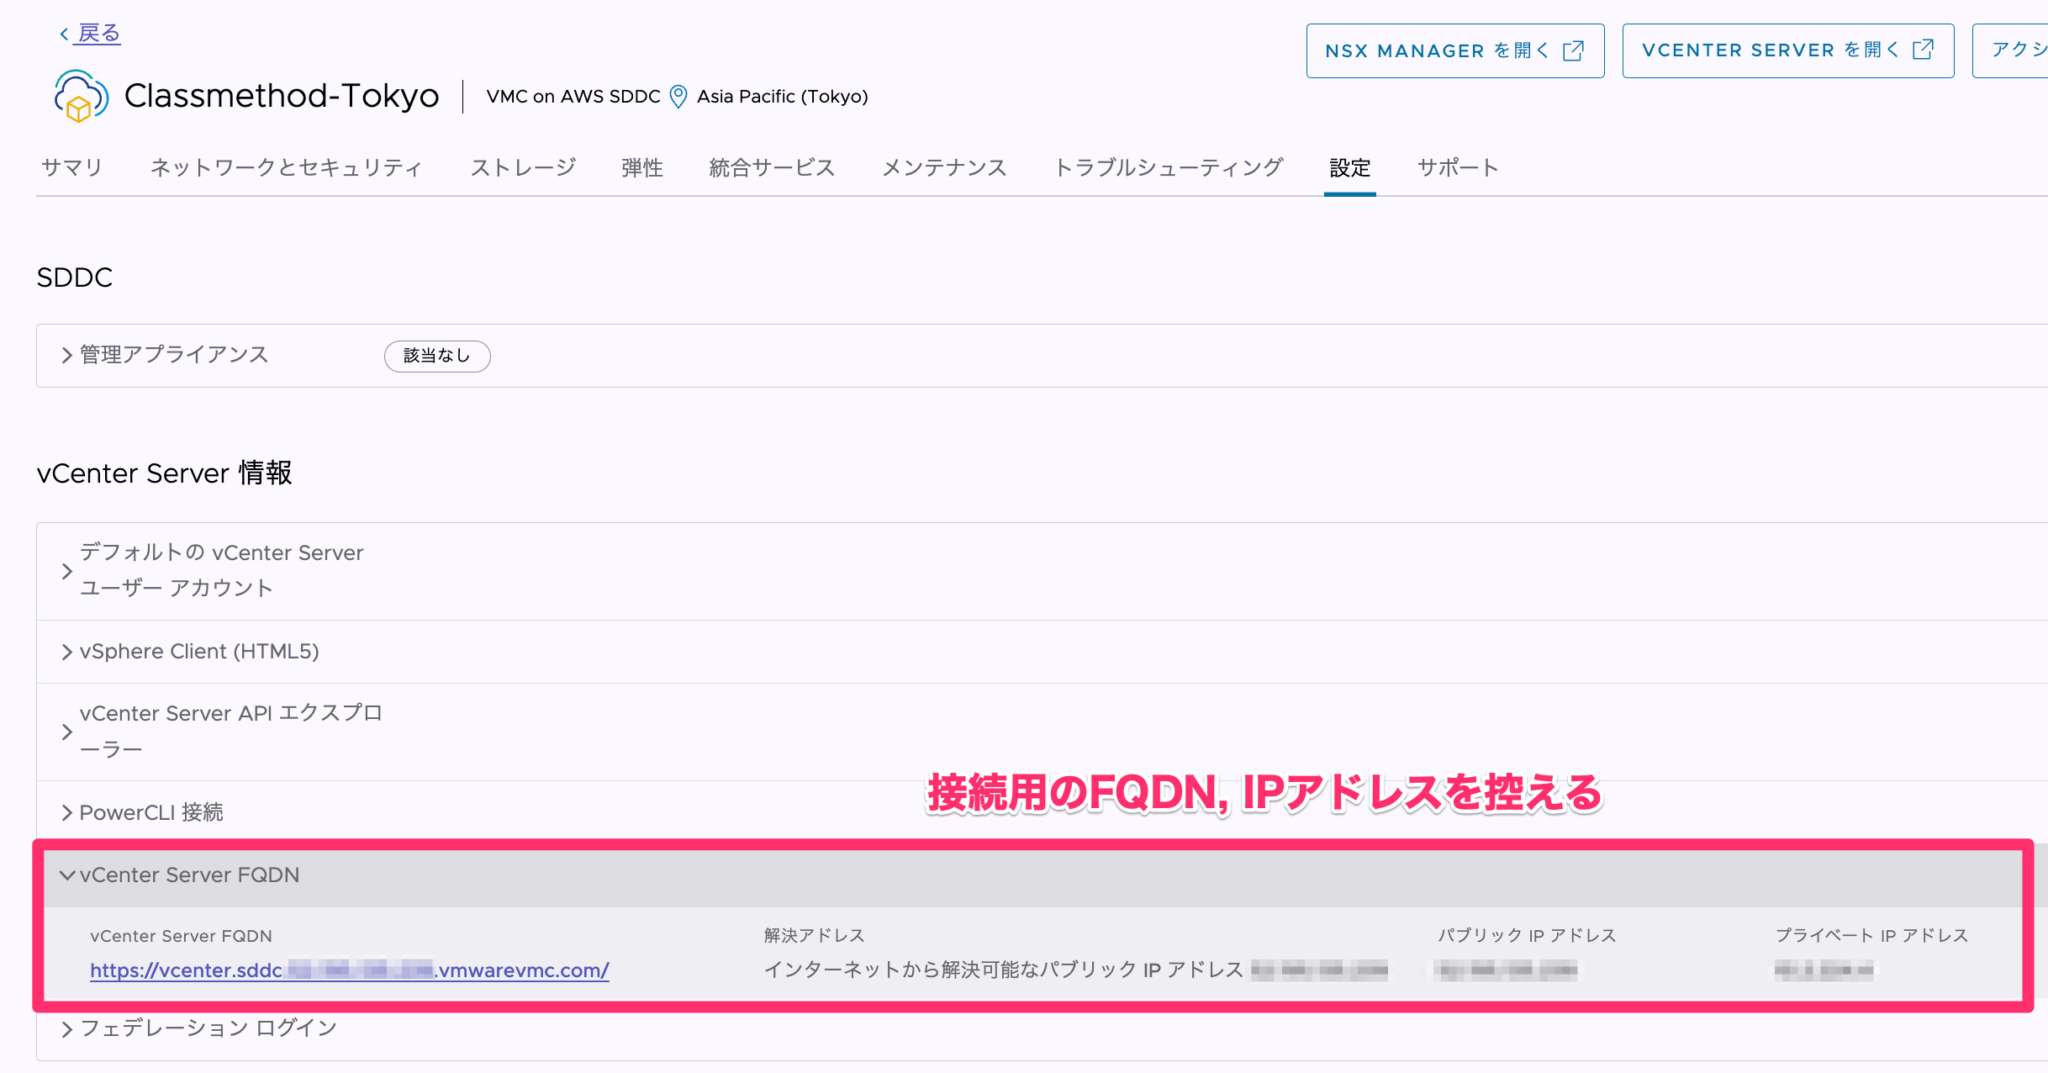Image resolution: width=2048 pixels, height=1073 pixels.
Task: Open the メンテナンス tab
Action: pyautogui.click(x=943, y=168)
